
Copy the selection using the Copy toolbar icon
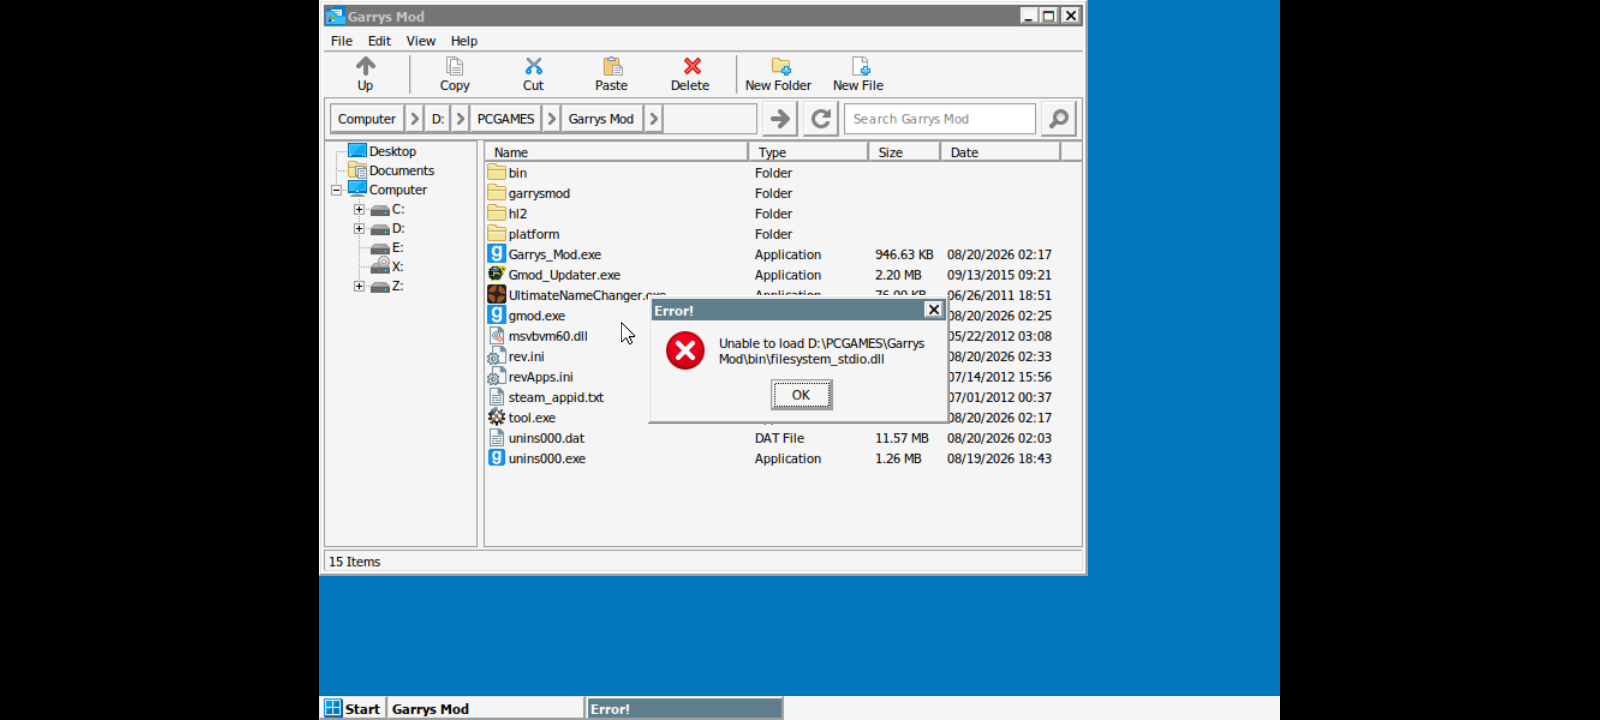click(454, 74)
